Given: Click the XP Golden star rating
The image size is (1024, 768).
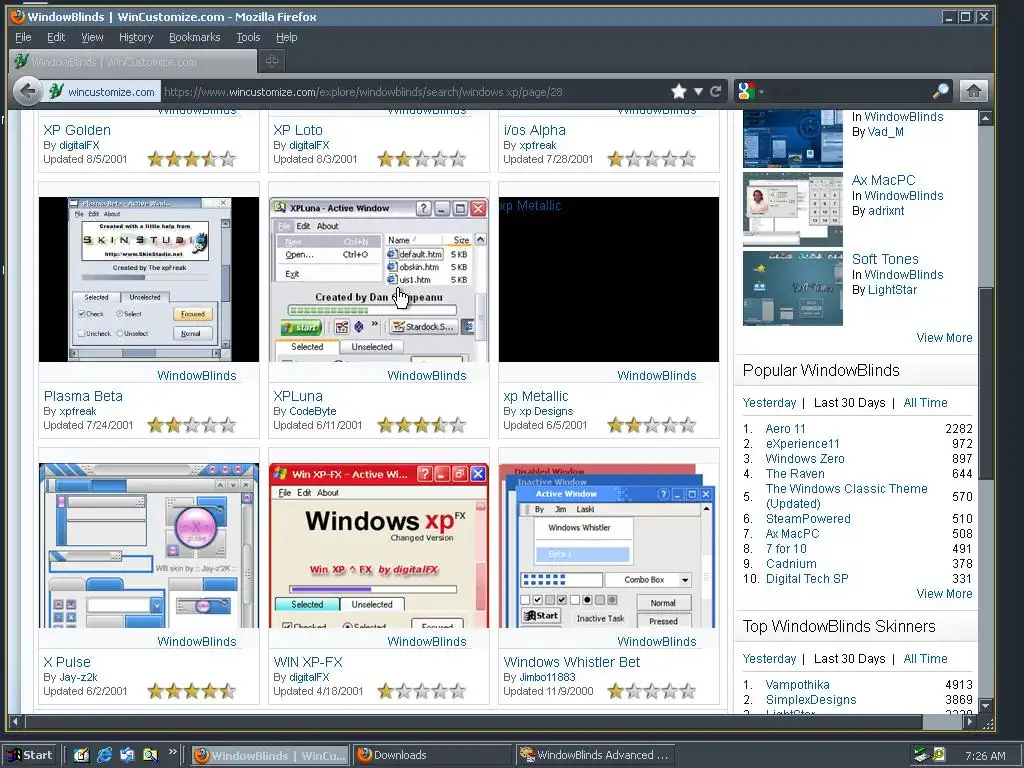Looking at the screenshot, I should click(x=191, y=159).
